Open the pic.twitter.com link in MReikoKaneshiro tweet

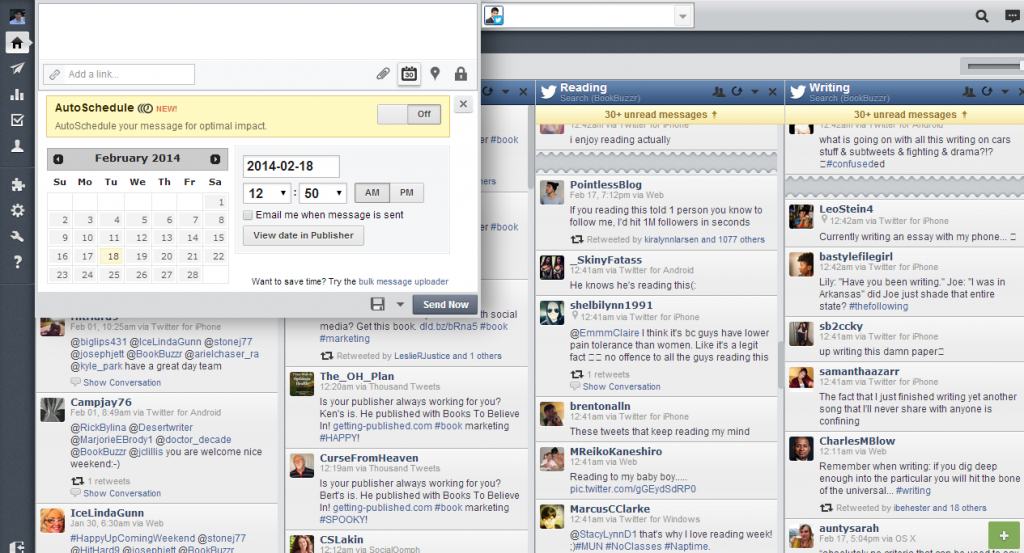coord(633,489)
